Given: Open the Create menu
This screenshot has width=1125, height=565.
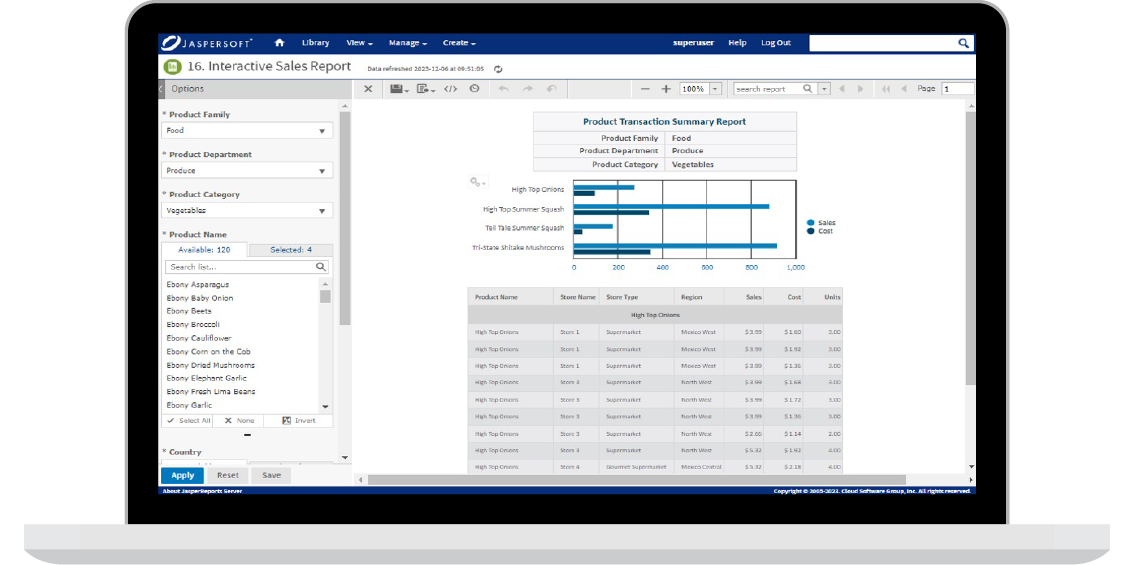Looking at the screenshot, I should coord(459,43).
